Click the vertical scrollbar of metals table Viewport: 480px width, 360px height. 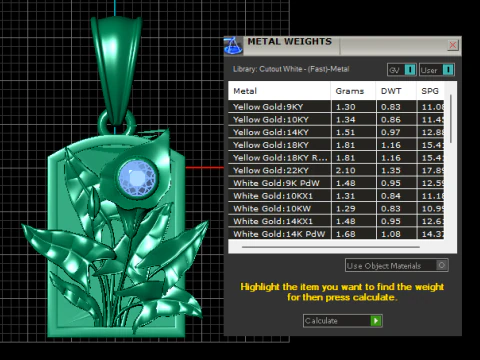click(x=451, y=119)
